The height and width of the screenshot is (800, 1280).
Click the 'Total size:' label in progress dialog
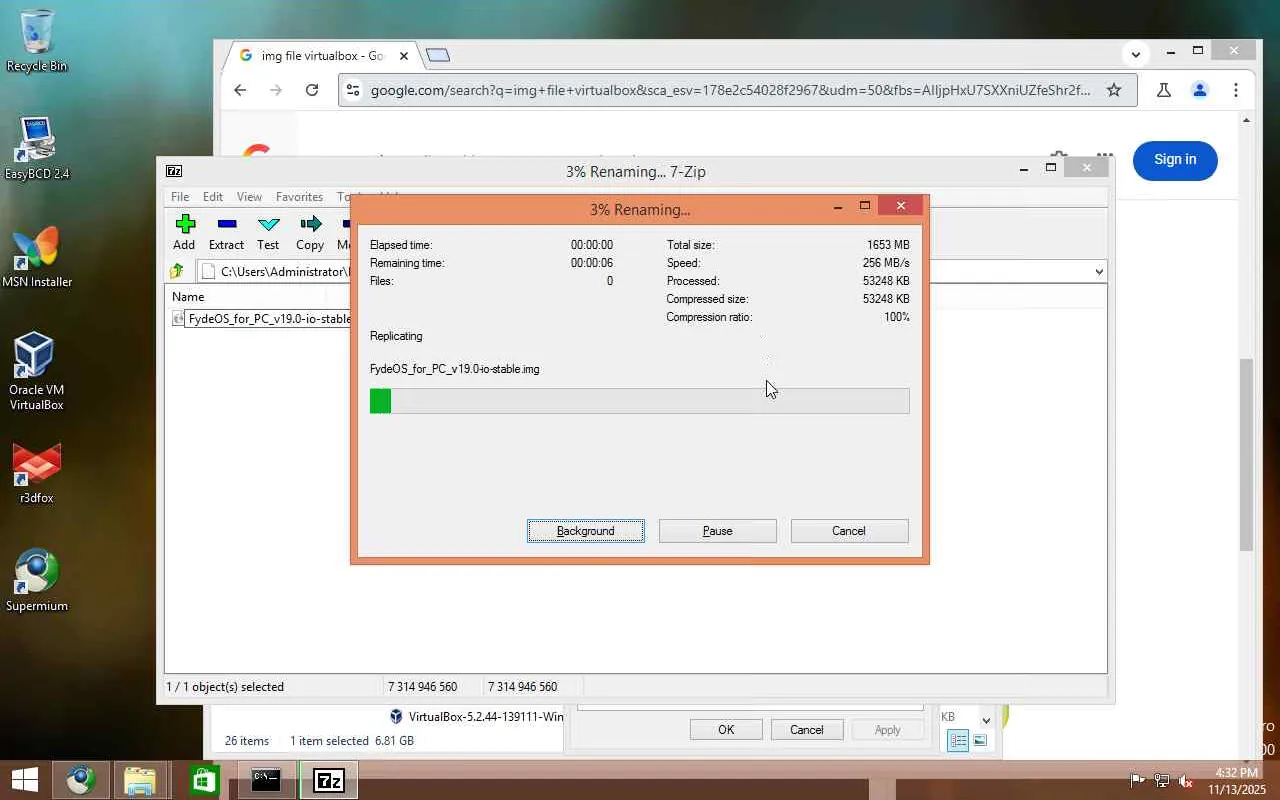pos(691,245)
